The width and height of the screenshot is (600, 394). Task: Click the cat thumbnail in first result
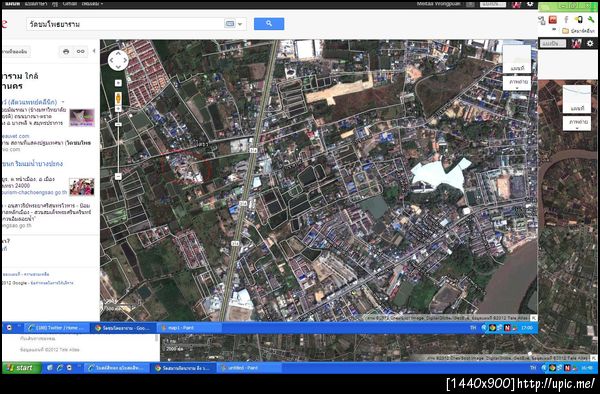coord(82,117)
